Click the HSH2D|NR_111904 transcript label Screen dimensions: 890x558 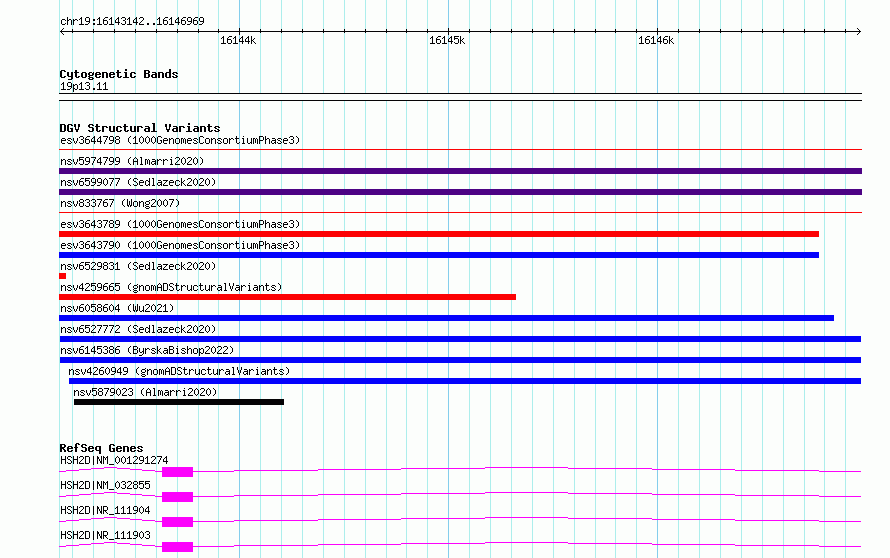pyautogui.click(x=105, y=510)
